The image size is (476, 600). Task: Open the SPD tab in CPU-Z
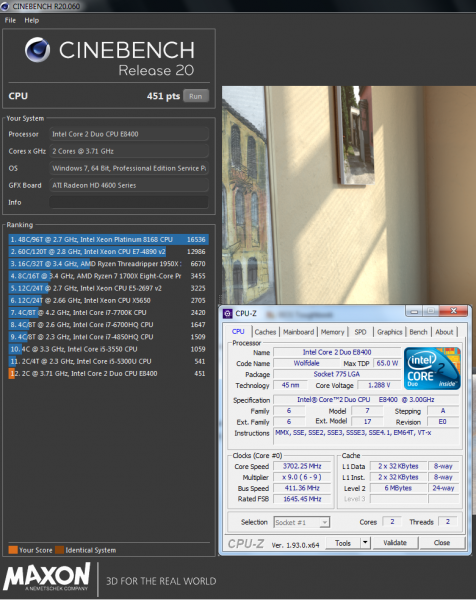(360, 332)
